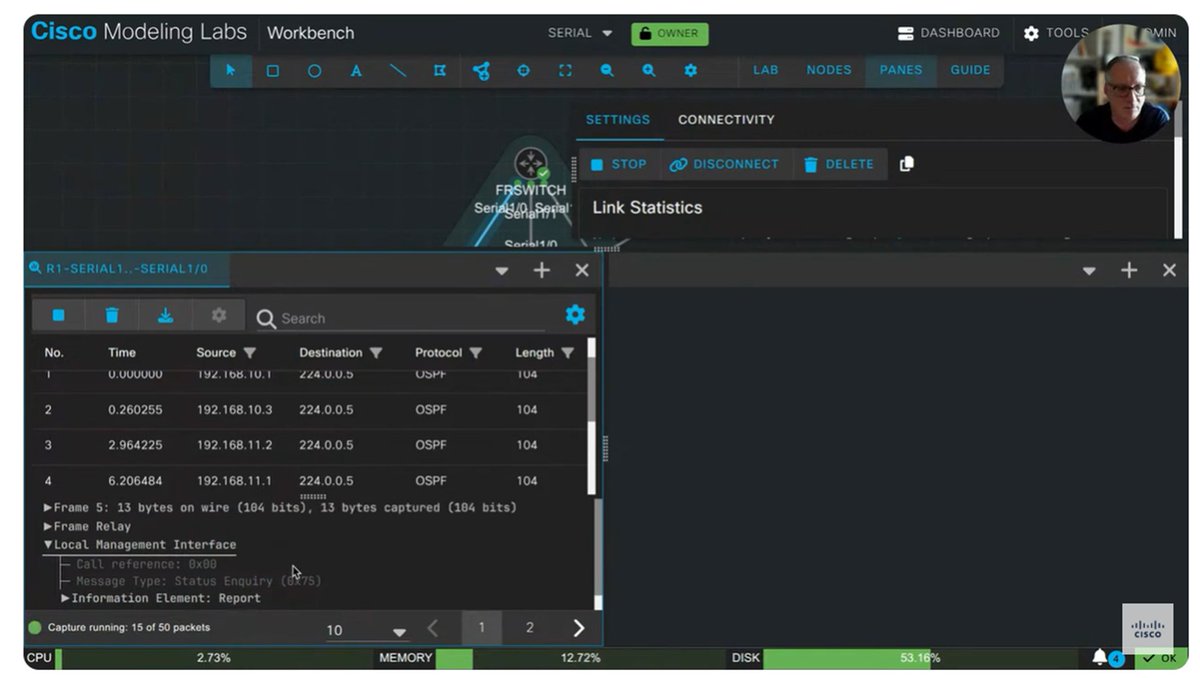Expand the Frame 5 tree row
The width and height of the screenshot is (1200, 678).
pyautogui.click(x=47, y=508)
